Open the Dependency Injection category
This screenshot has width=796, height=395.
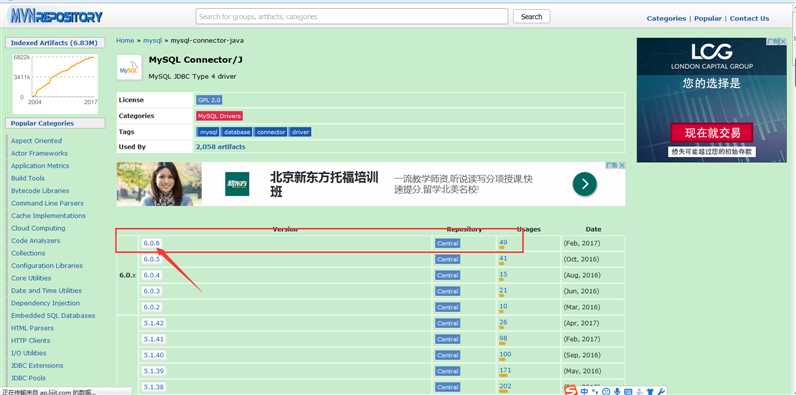tap(45, 303)
